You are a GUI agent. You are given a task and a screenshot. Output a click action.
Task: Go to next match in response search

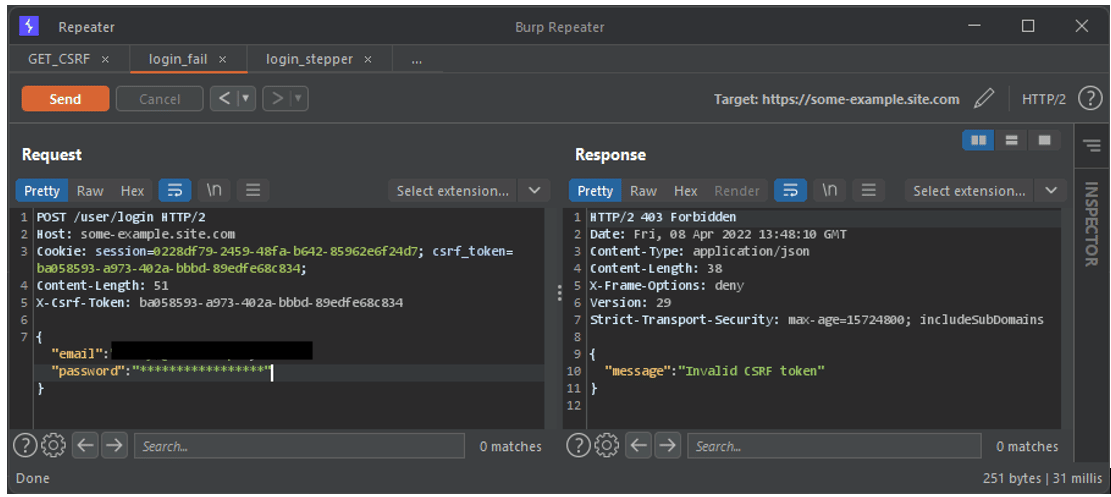tap(668, 446)
